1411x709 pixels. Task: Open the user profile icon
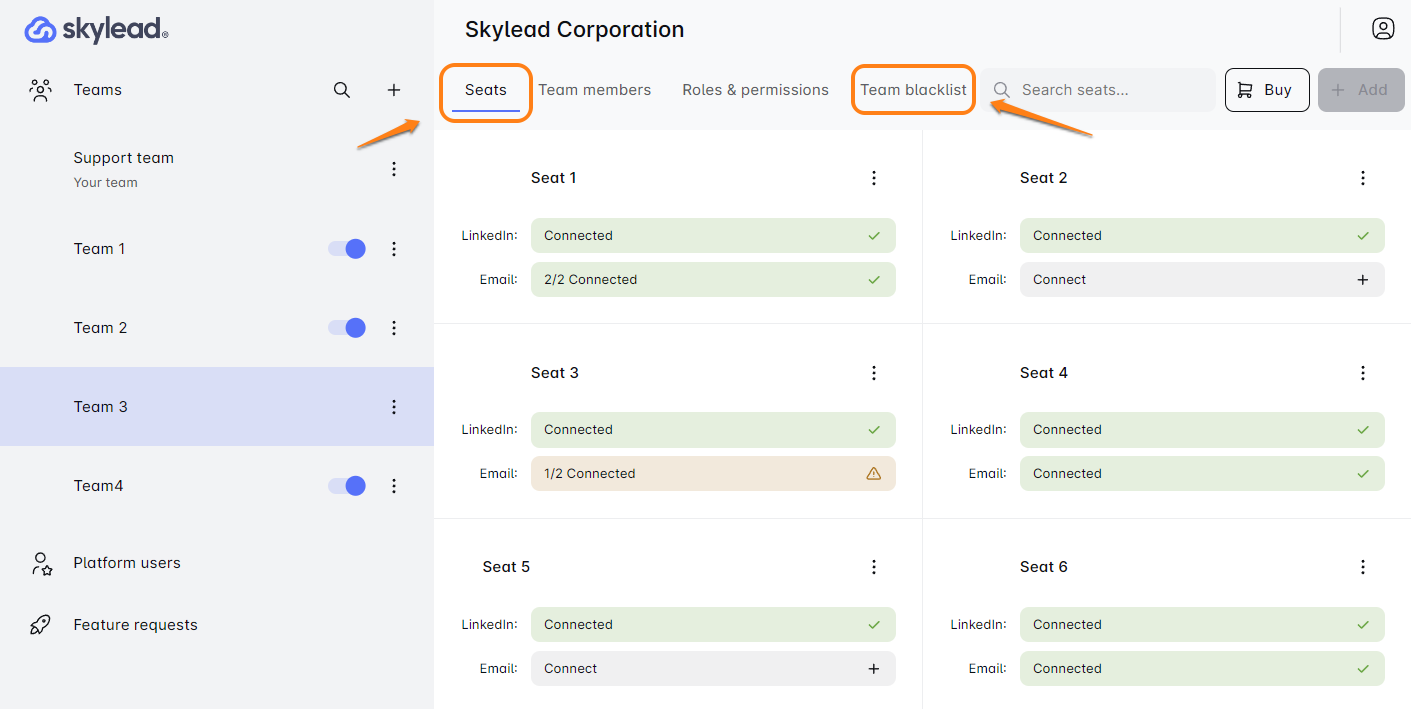pos(1383,29)
